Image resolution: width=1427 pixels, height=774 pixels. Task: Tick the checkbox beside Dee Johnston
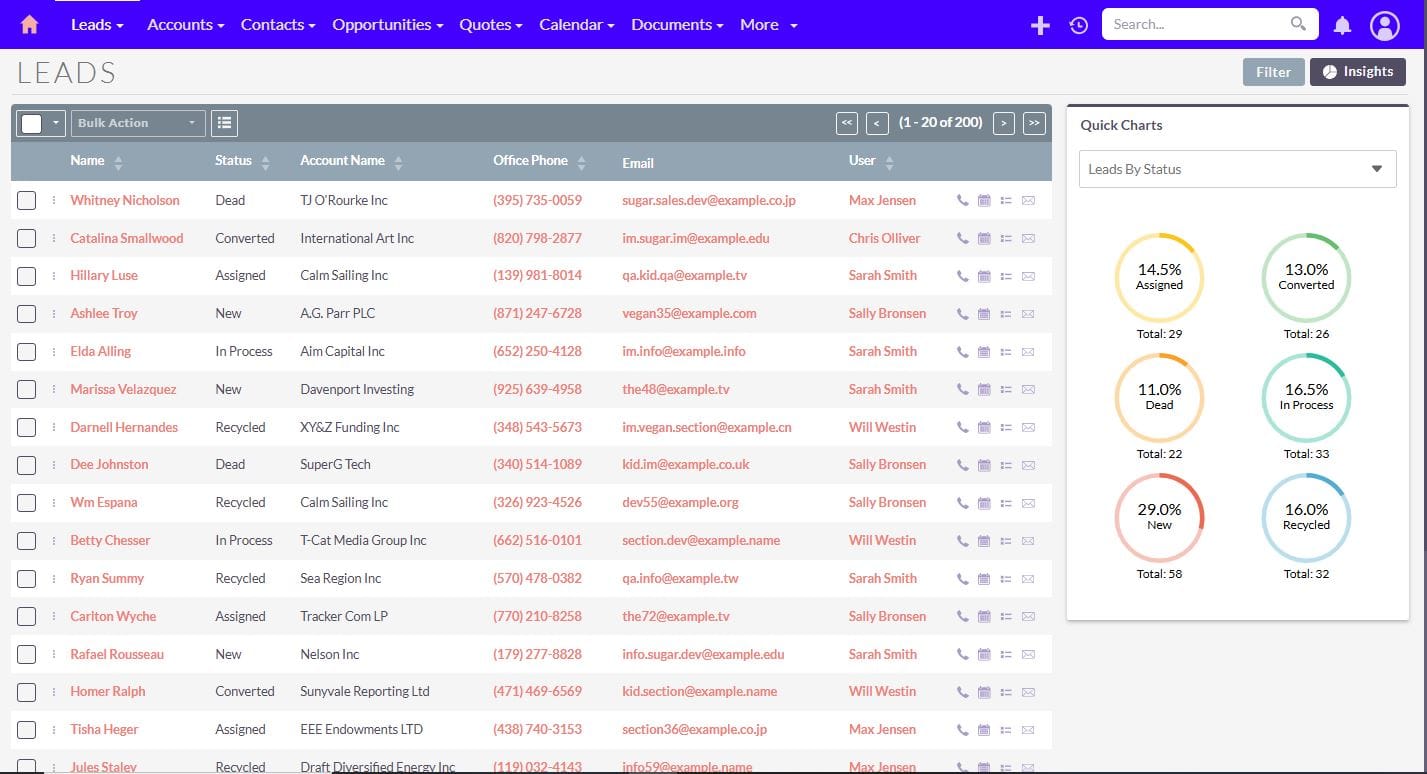pos(27,465)
